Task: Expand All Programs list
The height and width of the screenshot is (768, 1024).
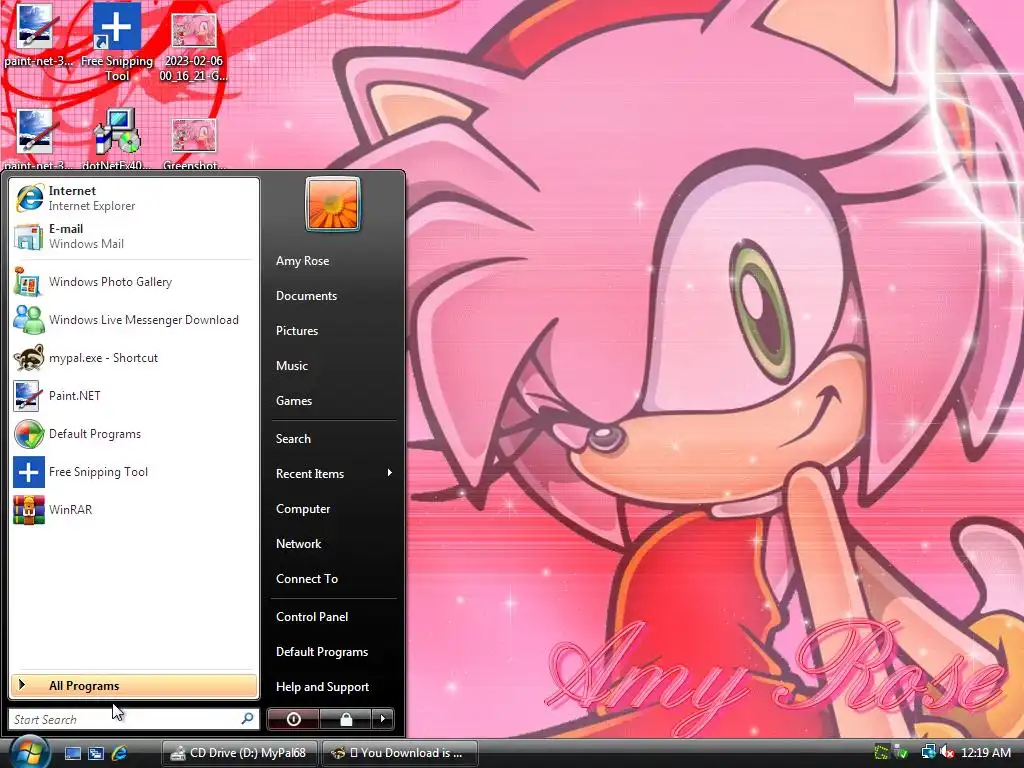Action: pyautogui.click(x=134, y=686)
